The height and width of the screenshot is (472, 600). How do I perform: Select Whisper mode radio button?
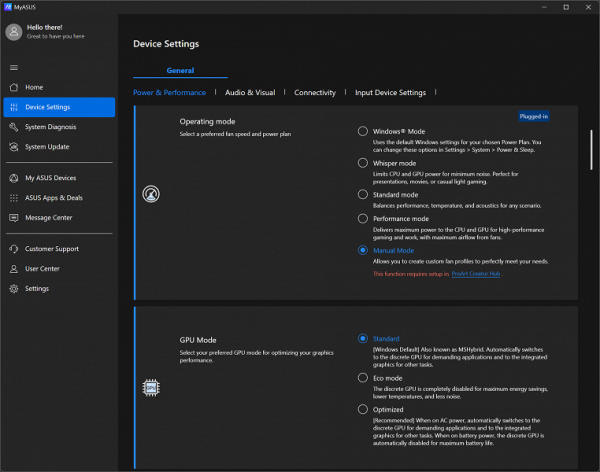click(x=363, y=163)
